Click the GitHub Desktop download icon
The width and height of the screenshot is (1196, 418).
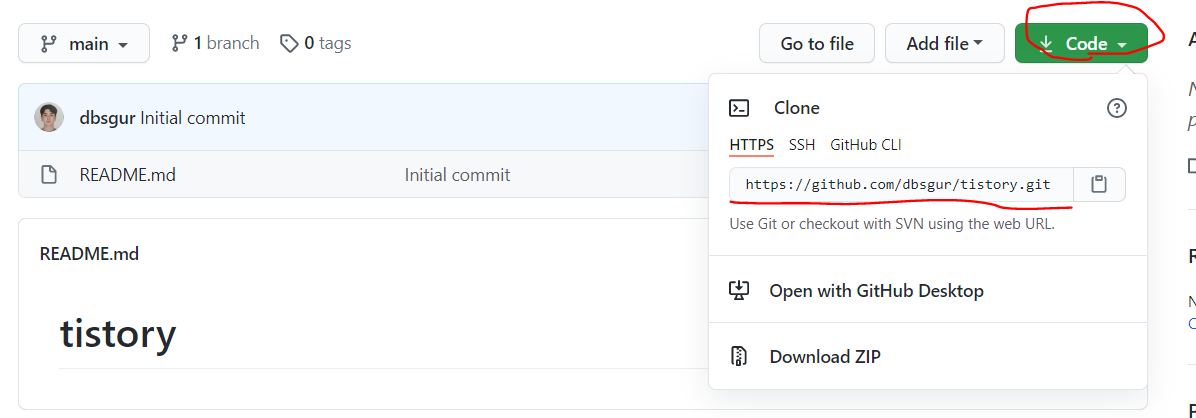click(x=739, y=290)
